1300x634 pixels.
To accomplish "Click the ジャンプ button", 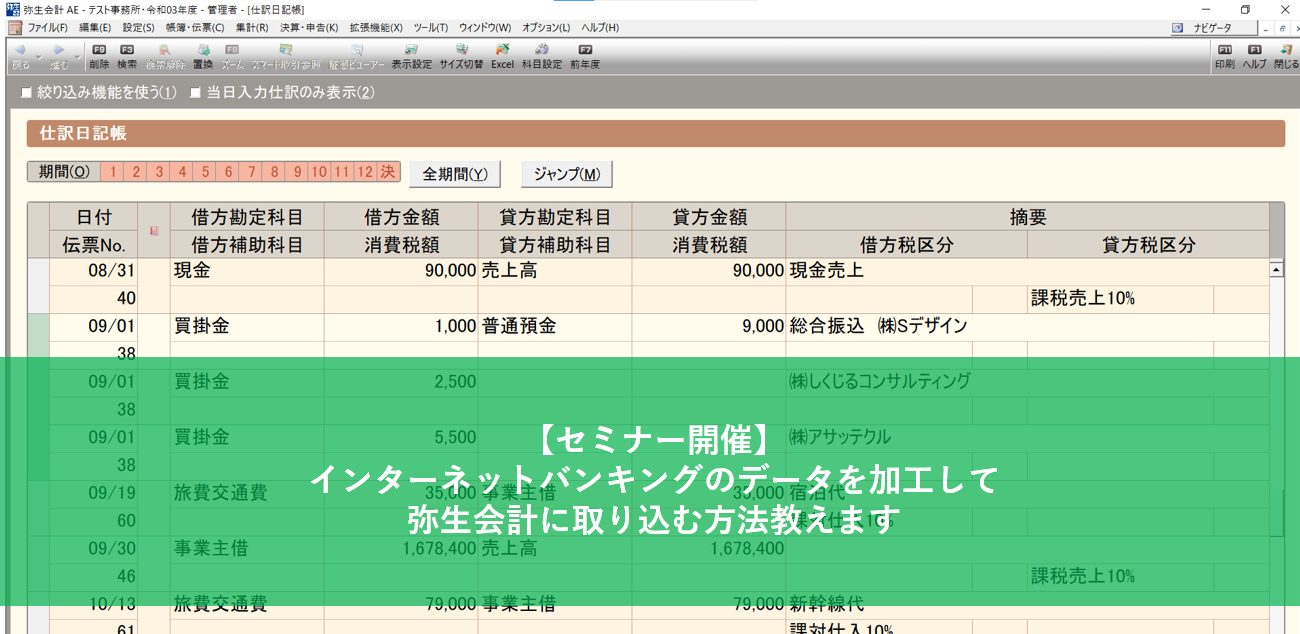I will pos(566,173).
